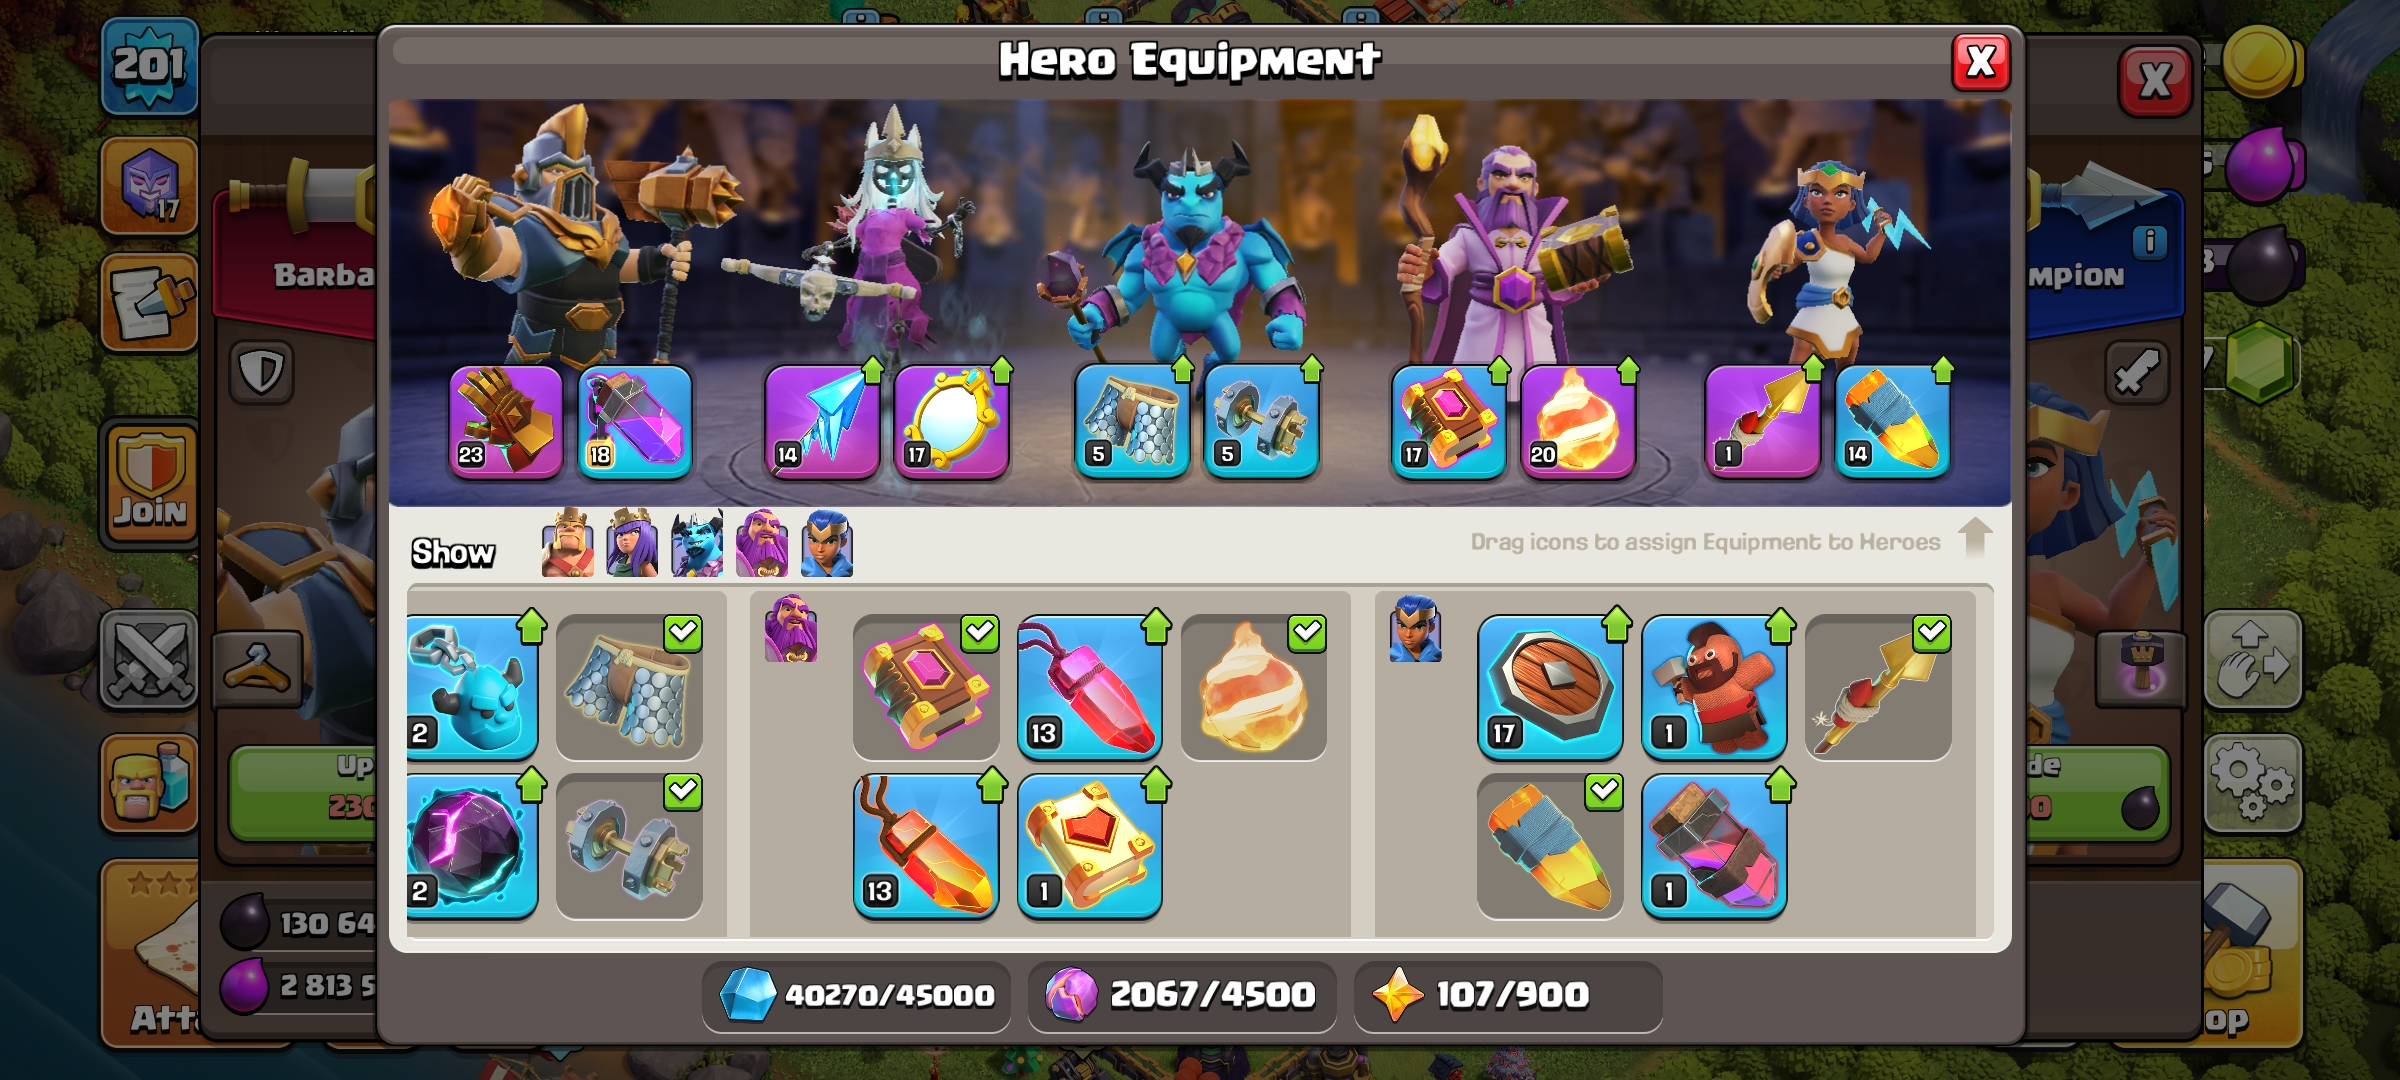Screen dimensions: 2400x1080
Task: Select the level 20 Fireball equipment
Action: (1578, 422)
